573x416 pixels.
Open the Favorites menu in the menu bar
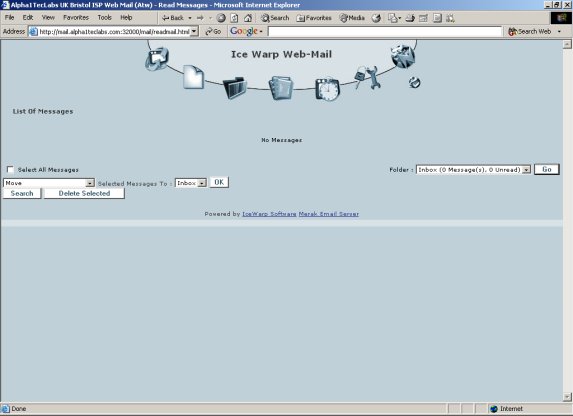tap(76, 18)
